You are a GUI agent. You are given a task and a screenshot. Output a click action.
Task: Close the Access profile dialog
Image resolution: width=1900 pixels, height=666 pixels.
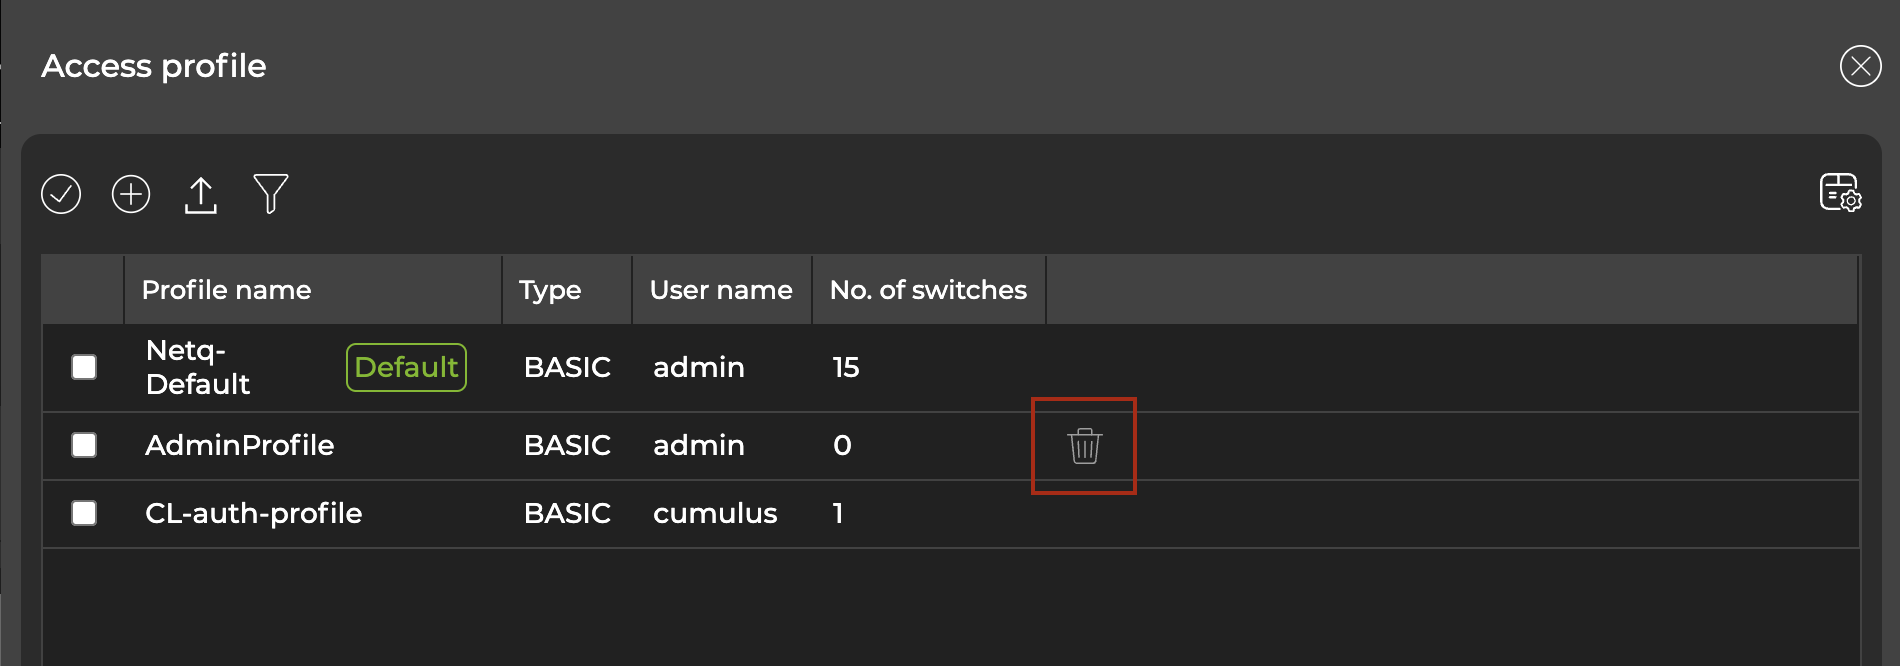coord(1860,67)
